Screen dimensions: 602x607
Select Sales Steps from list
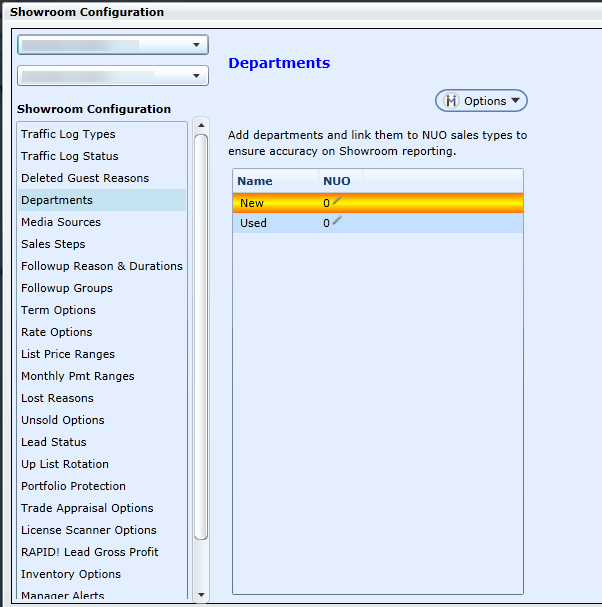tap(53, 244)
